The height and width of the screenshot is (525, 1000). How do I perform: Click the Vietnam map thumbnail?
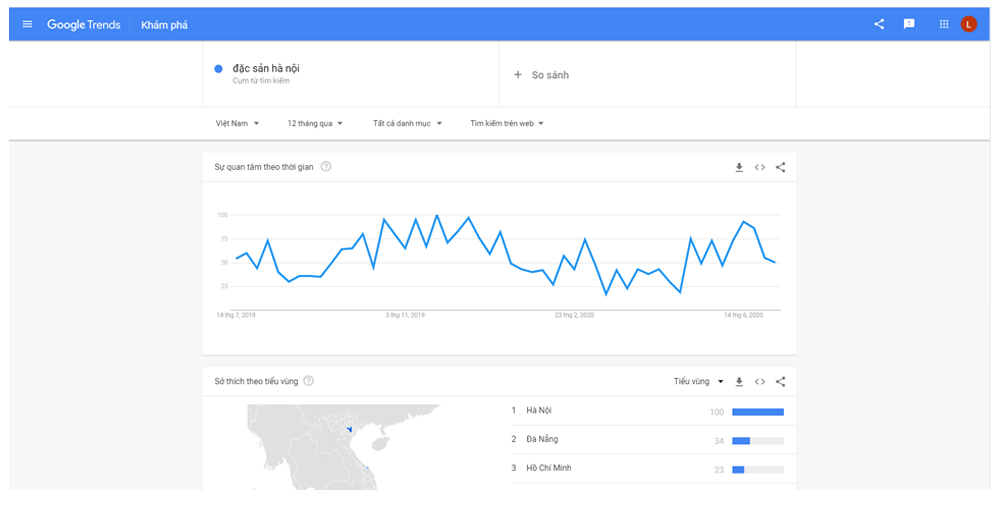tap(344, 447)
